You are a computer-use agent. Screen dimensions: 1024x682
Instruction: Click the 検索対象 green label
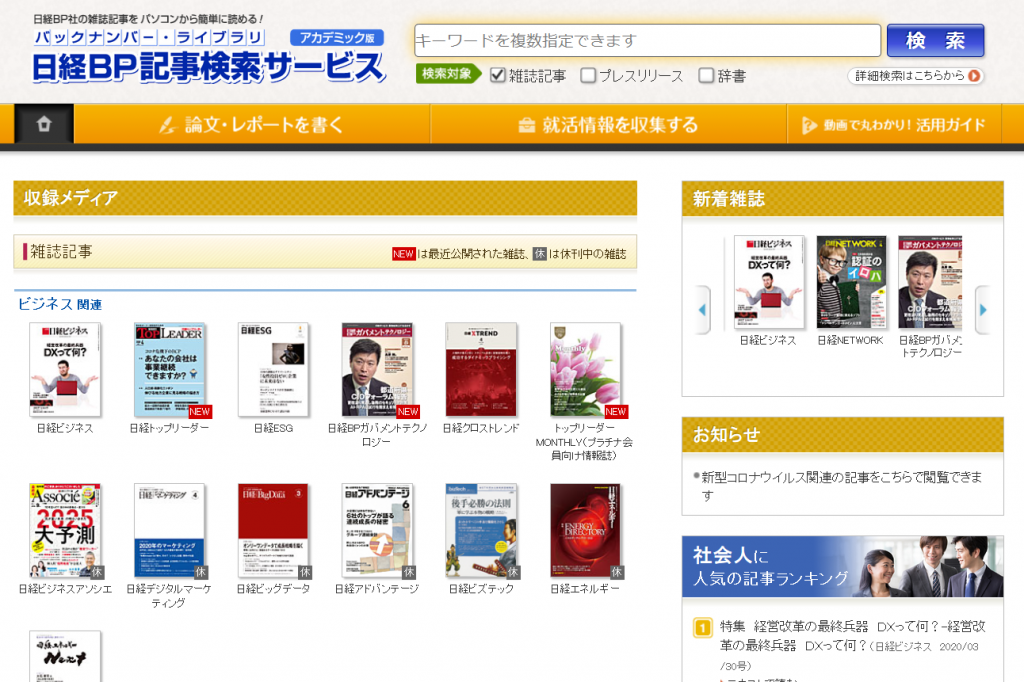click(448, 74)
